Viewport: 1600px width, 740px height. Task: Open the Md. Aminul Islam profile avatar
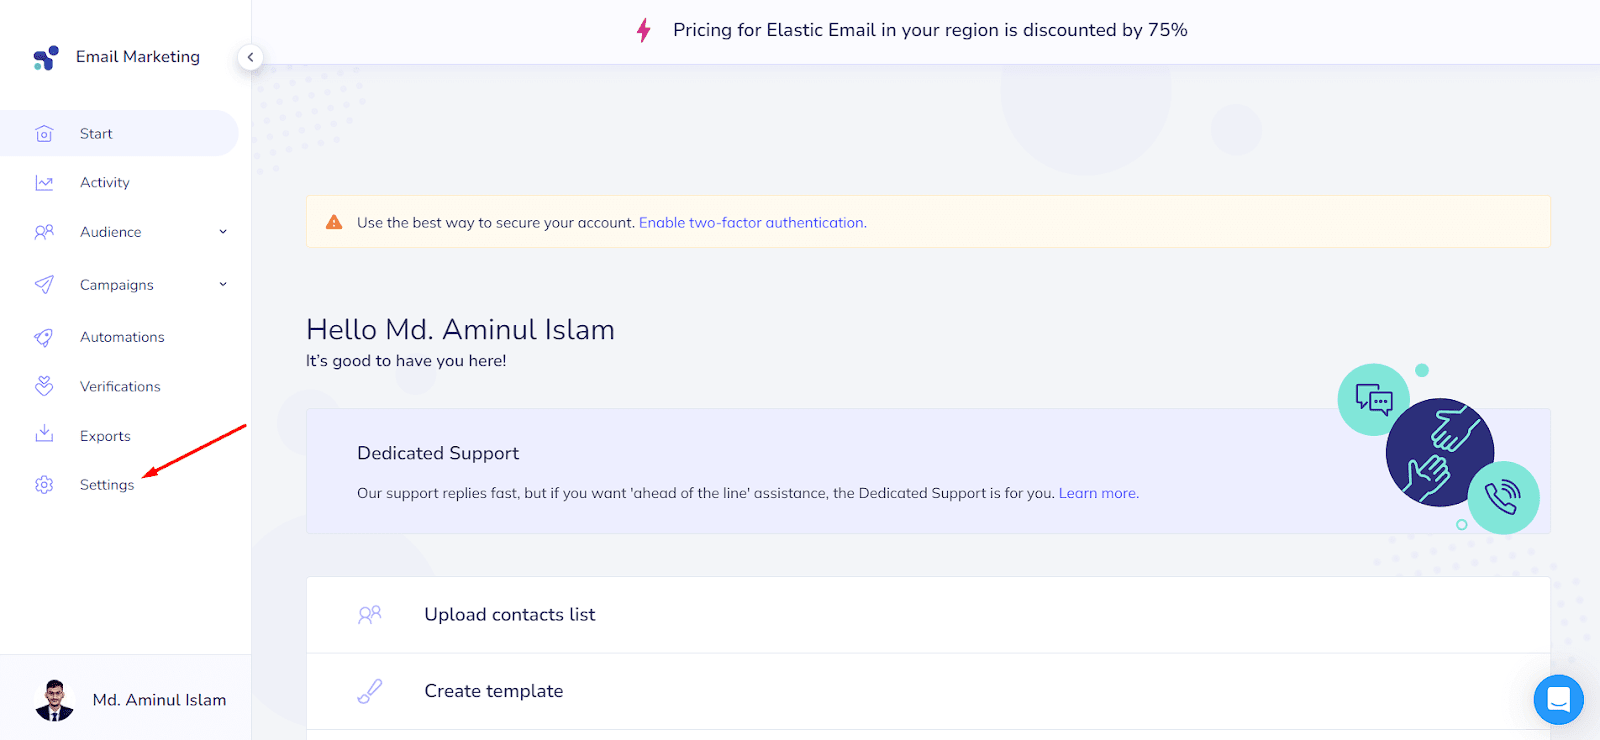pyautogui.click(x=55, y=700)
